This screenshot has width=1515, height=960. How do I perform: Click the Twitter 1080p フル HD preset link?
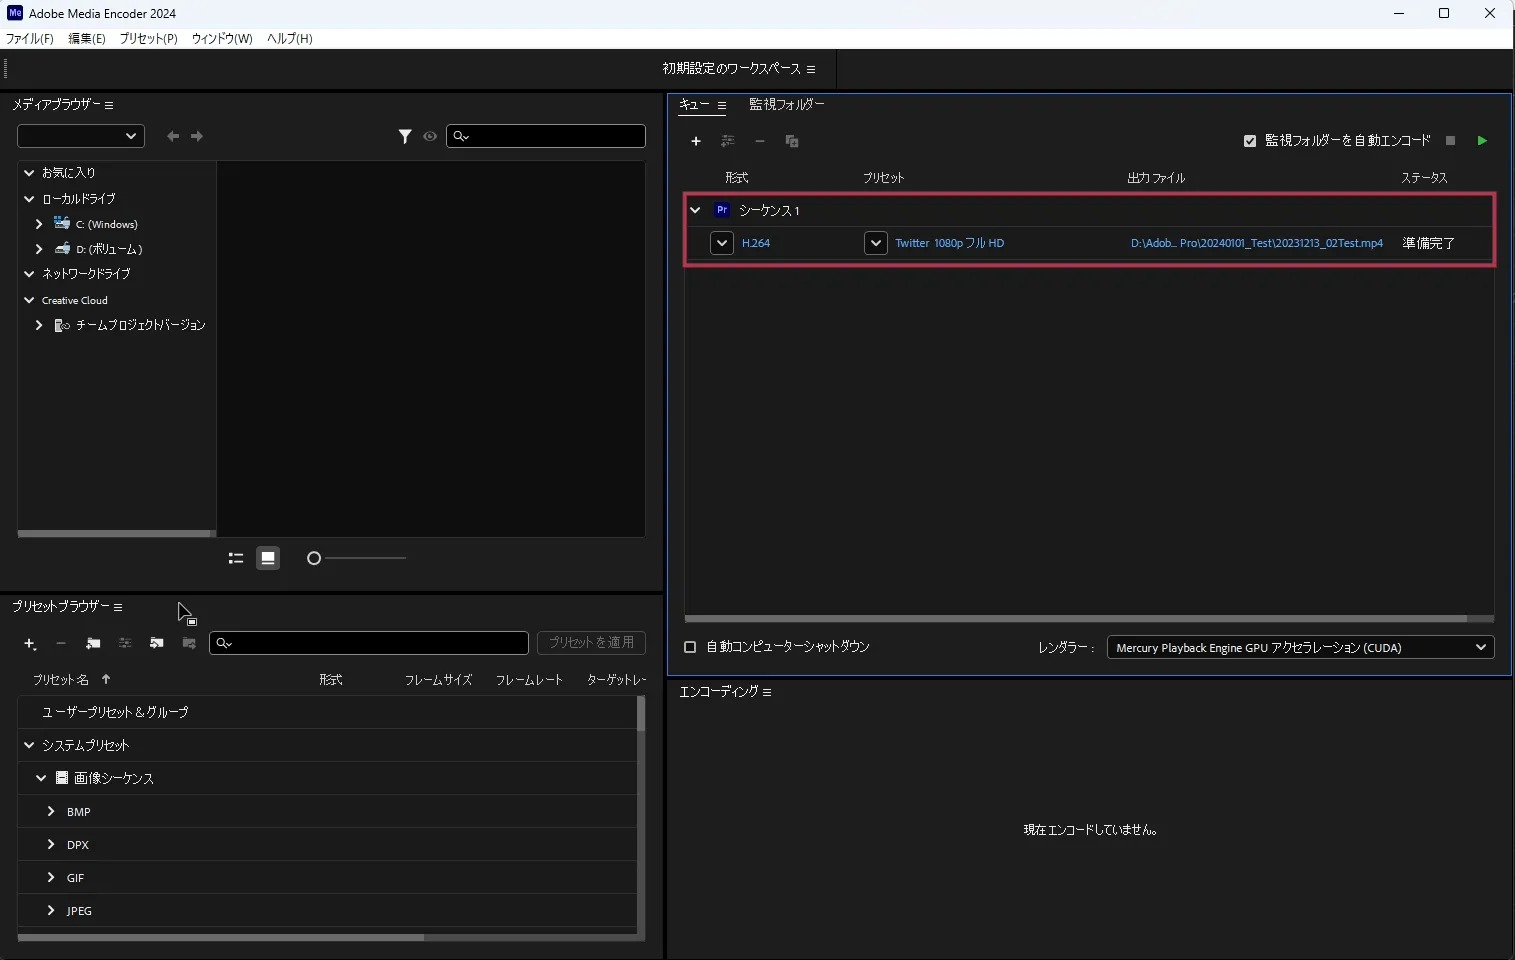tap(949, 243)
